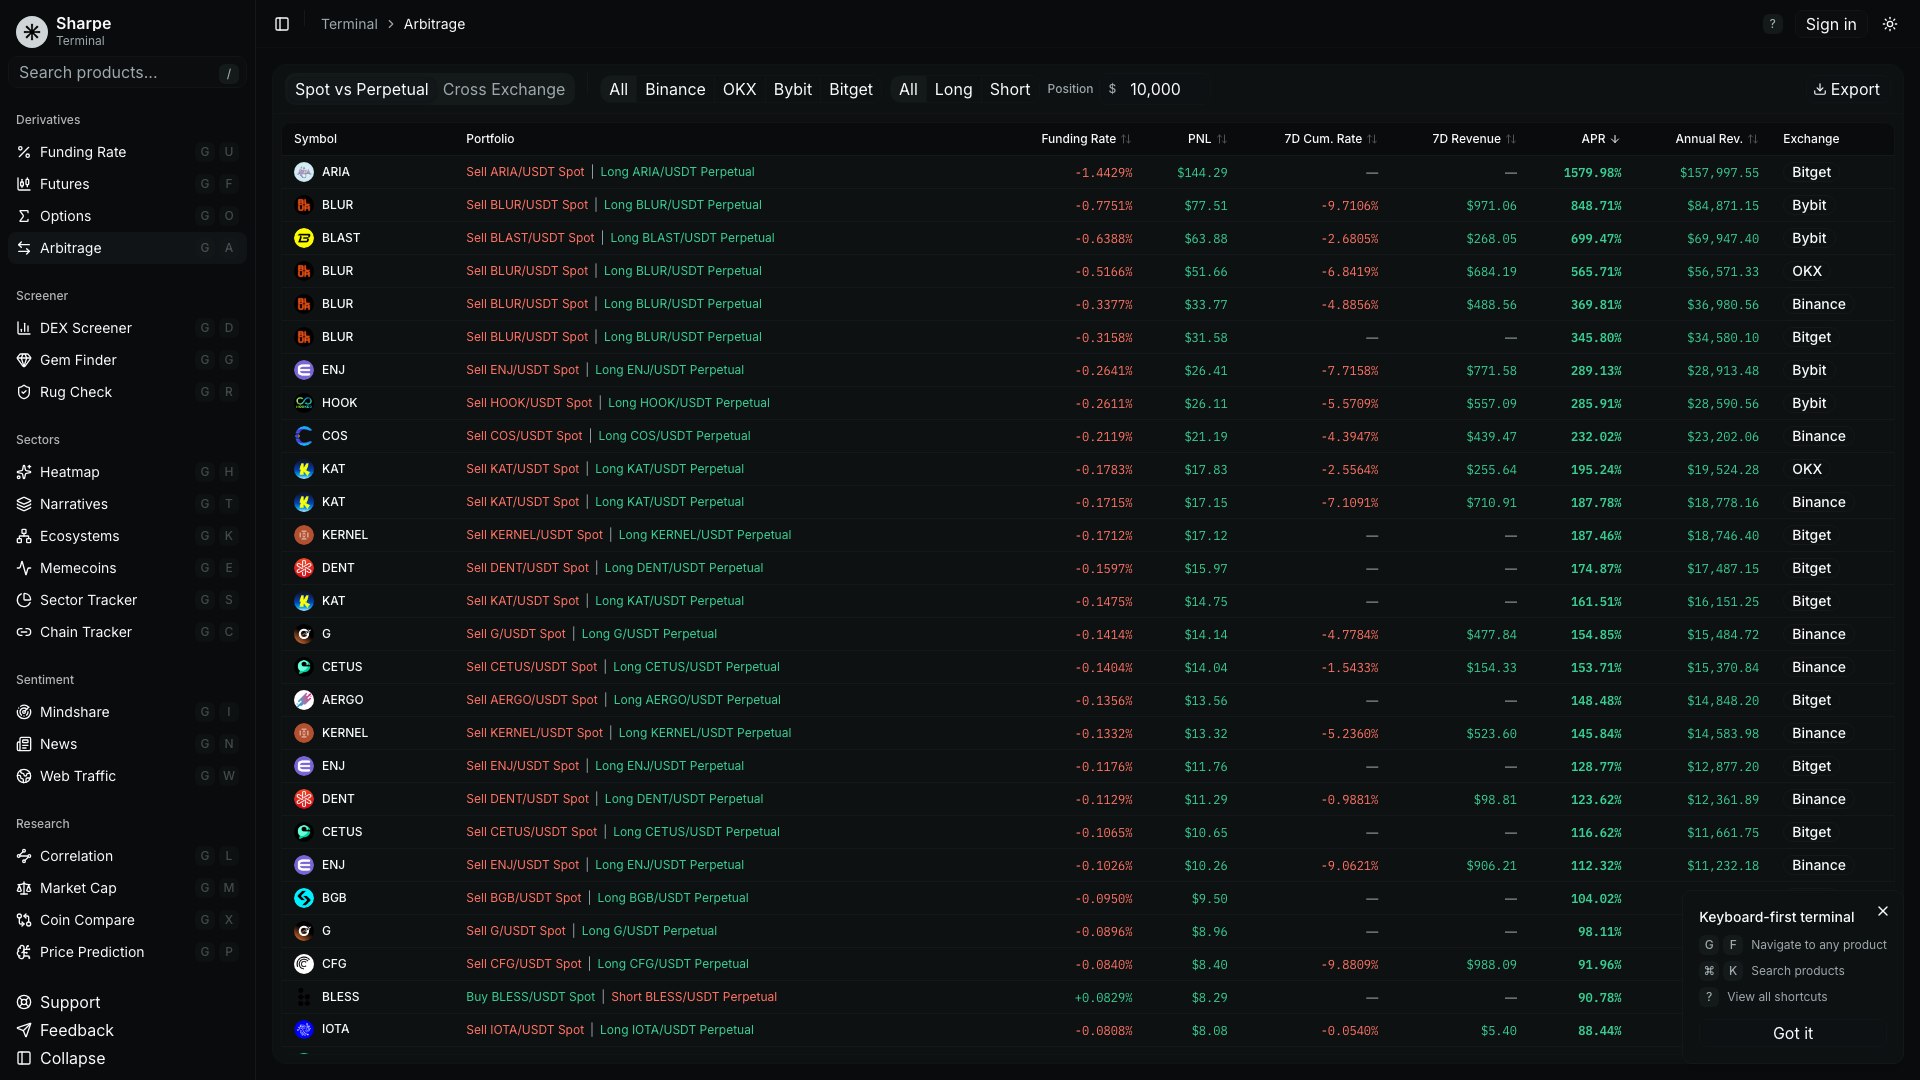Click the Export download button
Viewport: 1920px width, 1080px height.
pyautogui.click(x=1846, y=89)
